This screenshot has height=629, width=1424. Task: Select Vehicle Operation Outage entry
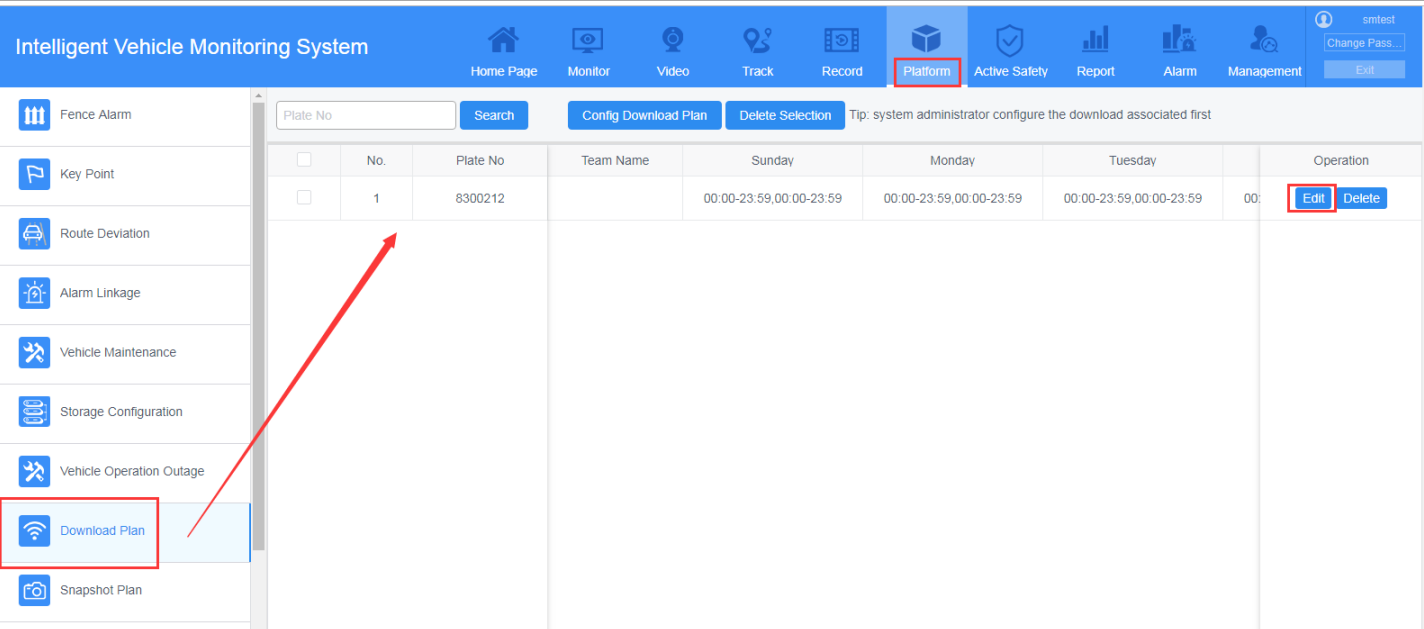pyautogui.click(x=125, y=472)
